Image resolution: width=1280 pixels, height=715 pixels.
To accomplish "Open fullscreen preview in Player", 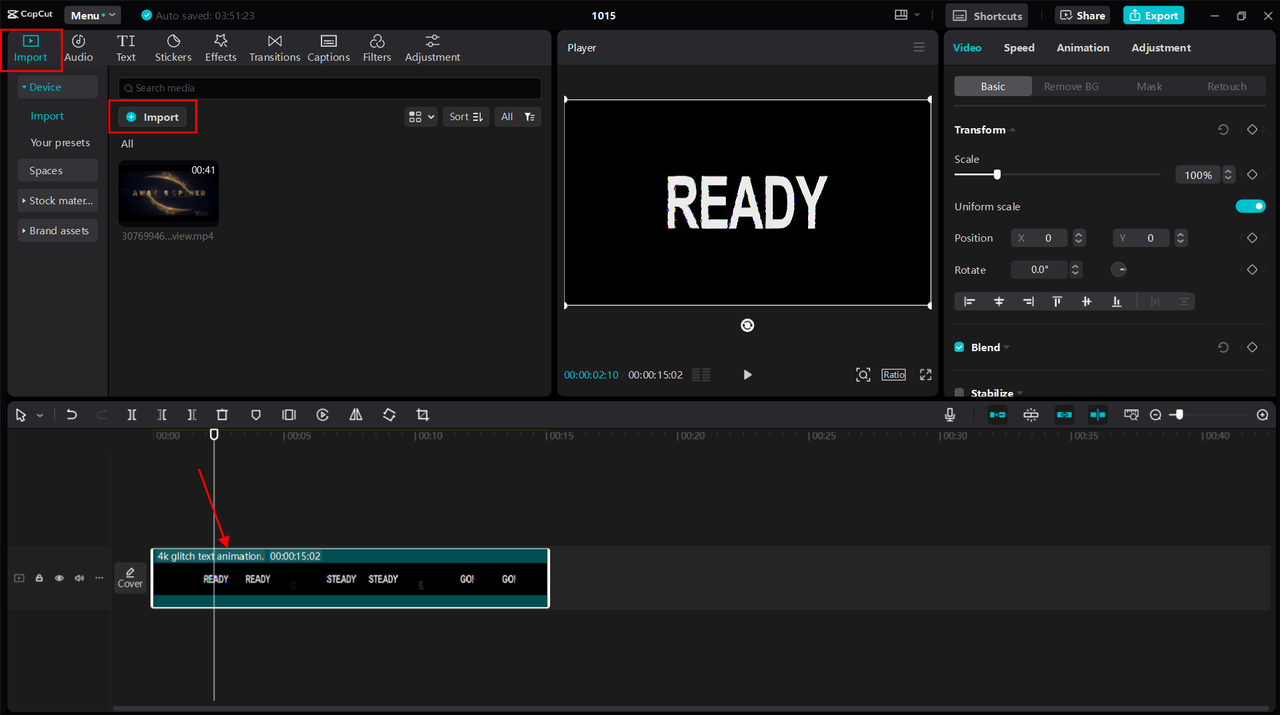I will 926,375.
